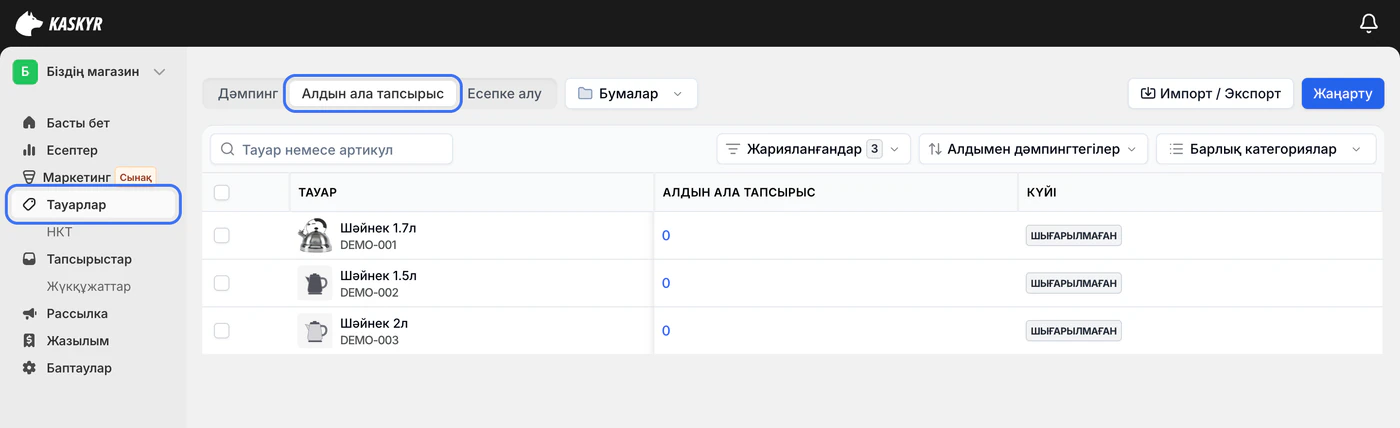Click the АЛДЫН АЛА ТАПСЫРЫС column header
This screenshot has height=428, width=1400.
(x=739, y=192)
